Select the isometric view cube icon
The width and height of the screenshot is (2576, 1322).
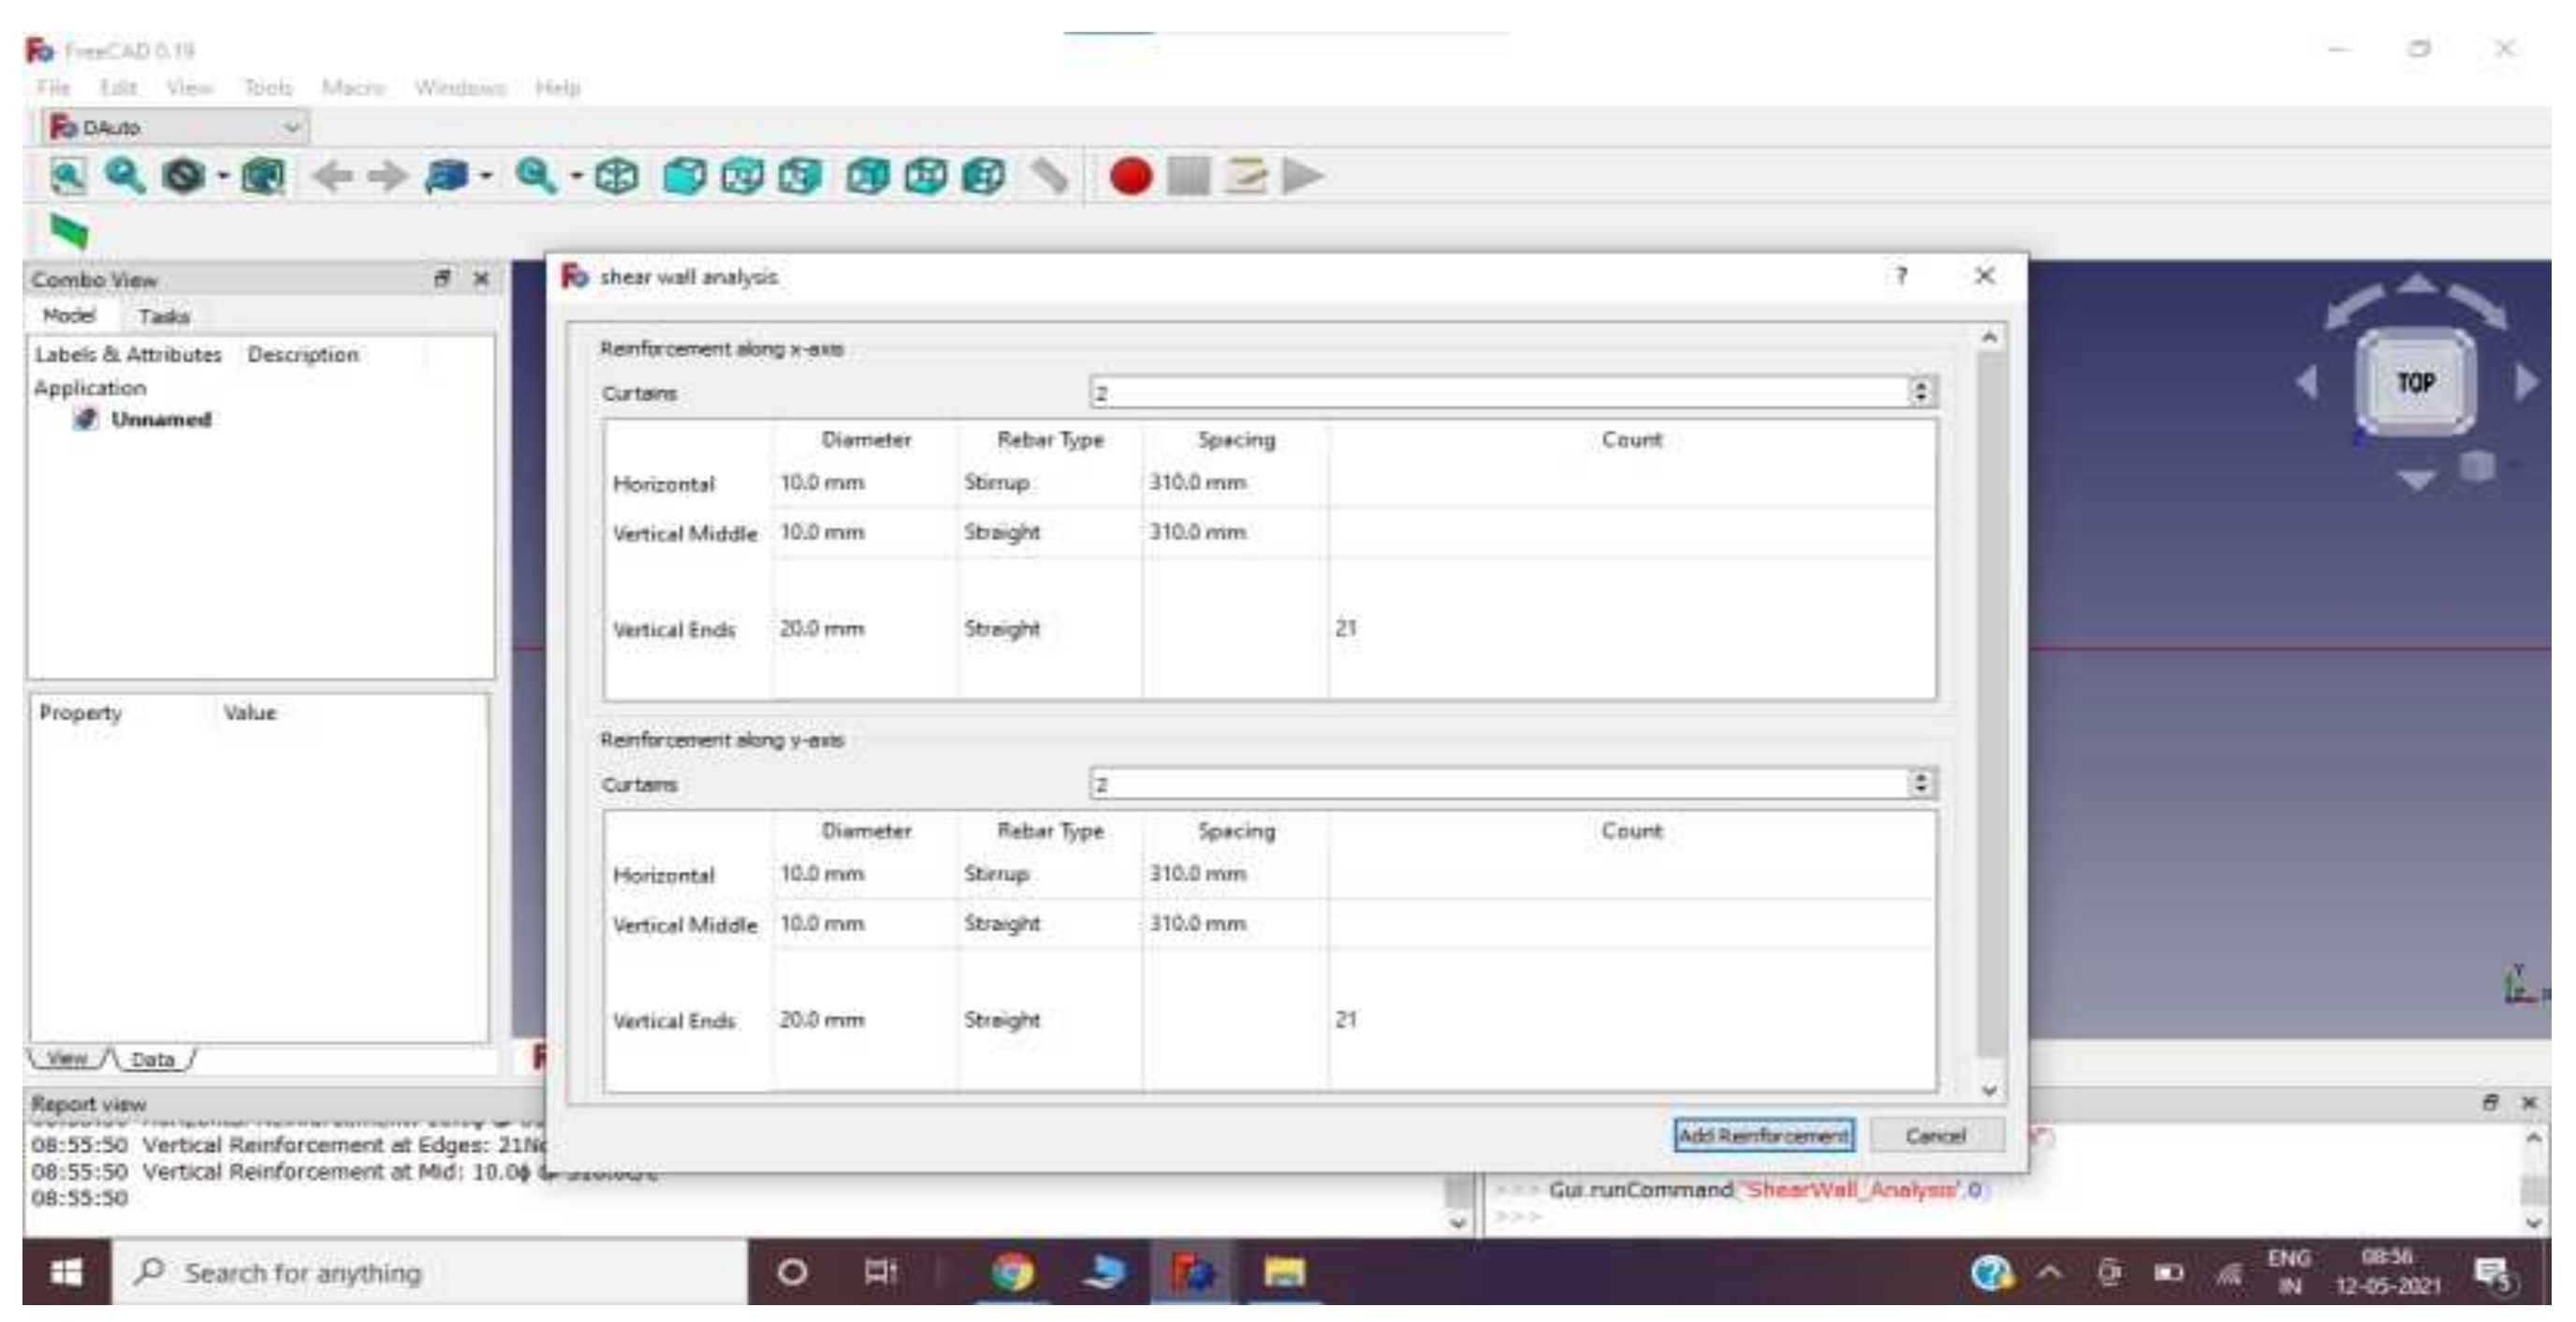(x=616, y=176)
